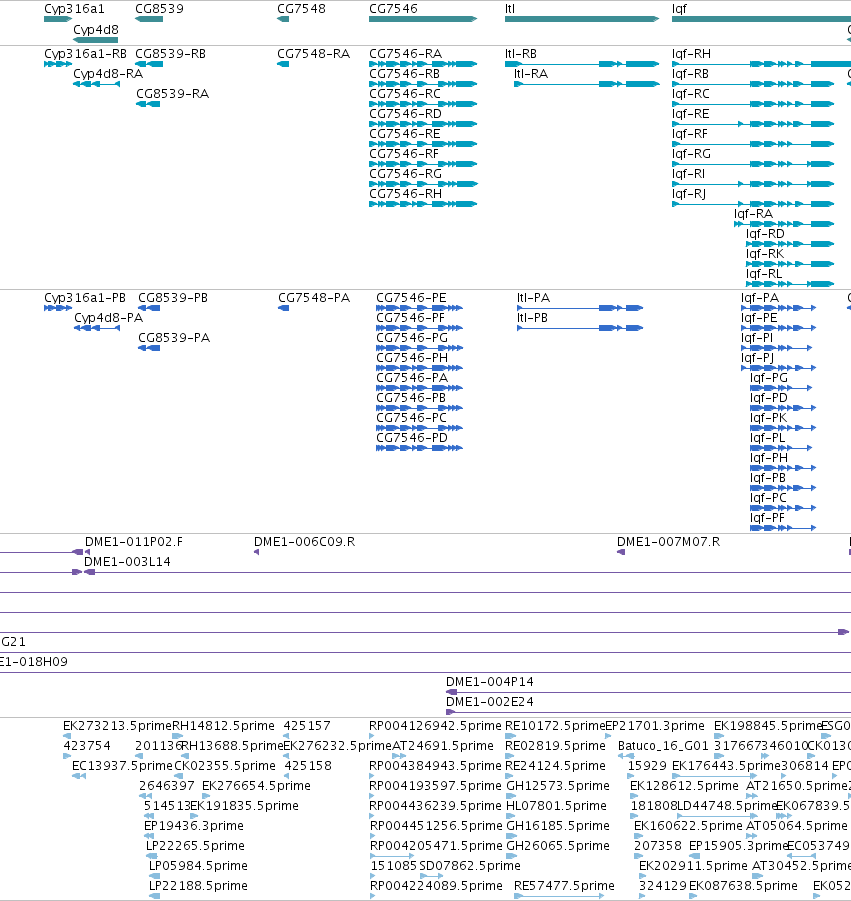This screenshot has width=851, height=901.
Task: Select EST EK160622.5prime
Action: 638,836
